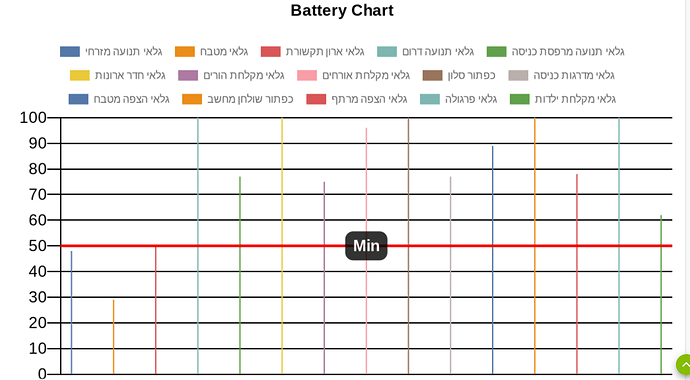
Task: Click the pink swatch for גלאי מקלחת אורחים
Action: click(307, 75)
